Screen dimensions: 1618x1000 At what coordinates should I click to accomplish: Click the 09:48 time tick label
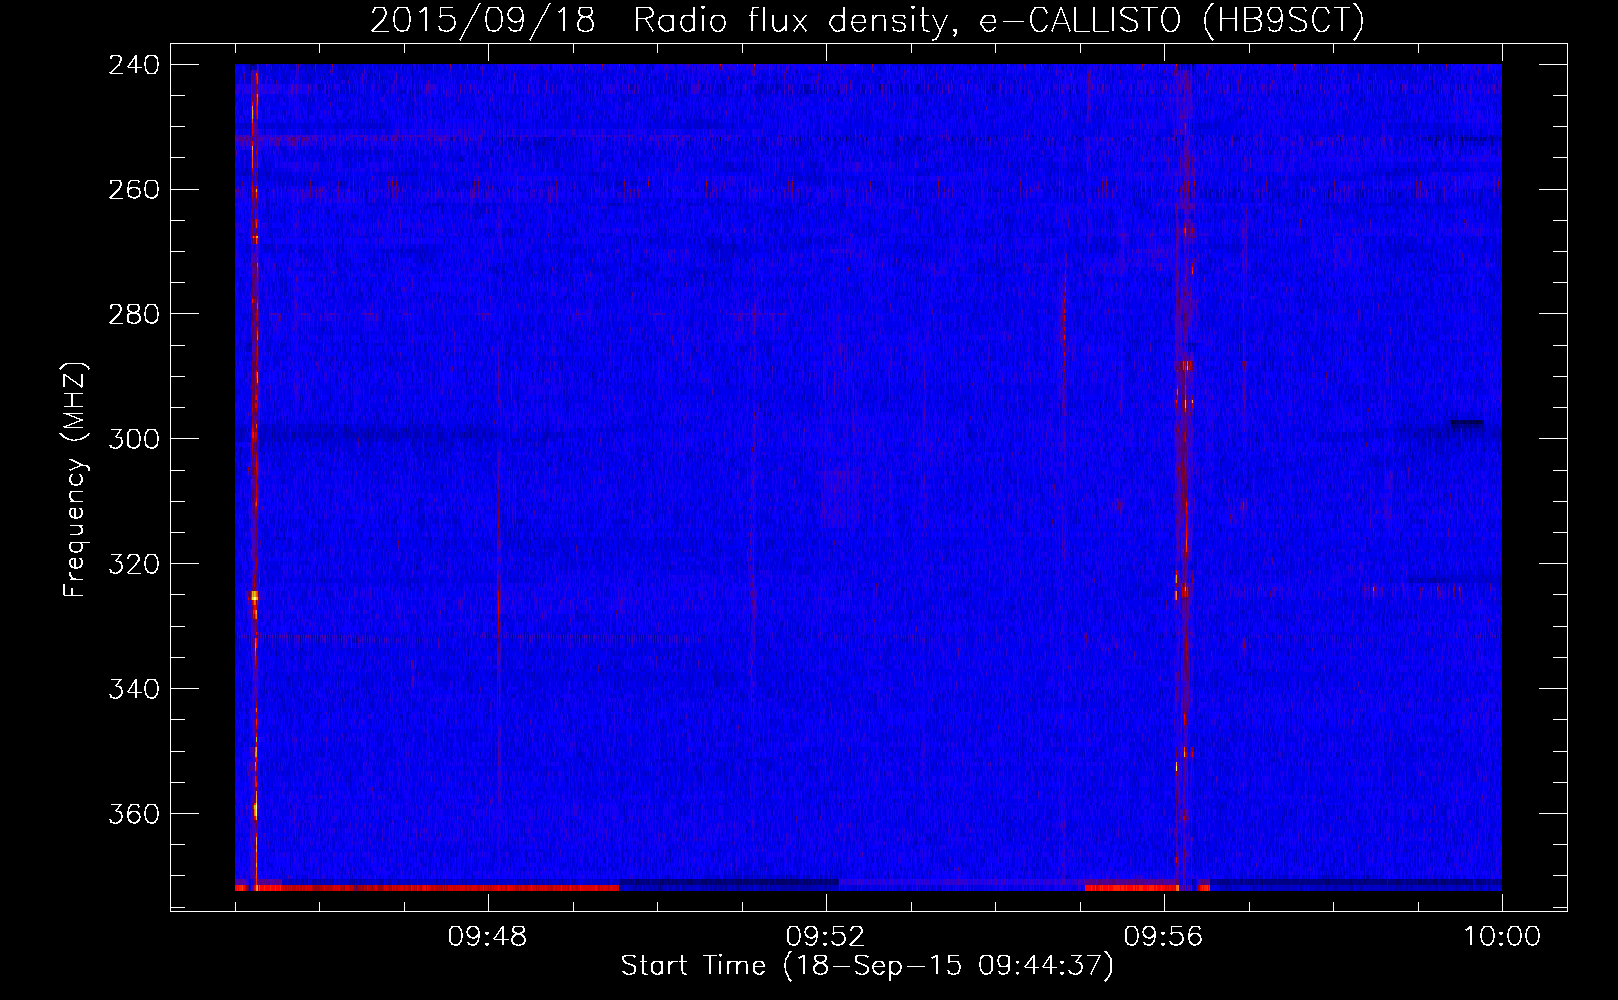pos(488,937)
